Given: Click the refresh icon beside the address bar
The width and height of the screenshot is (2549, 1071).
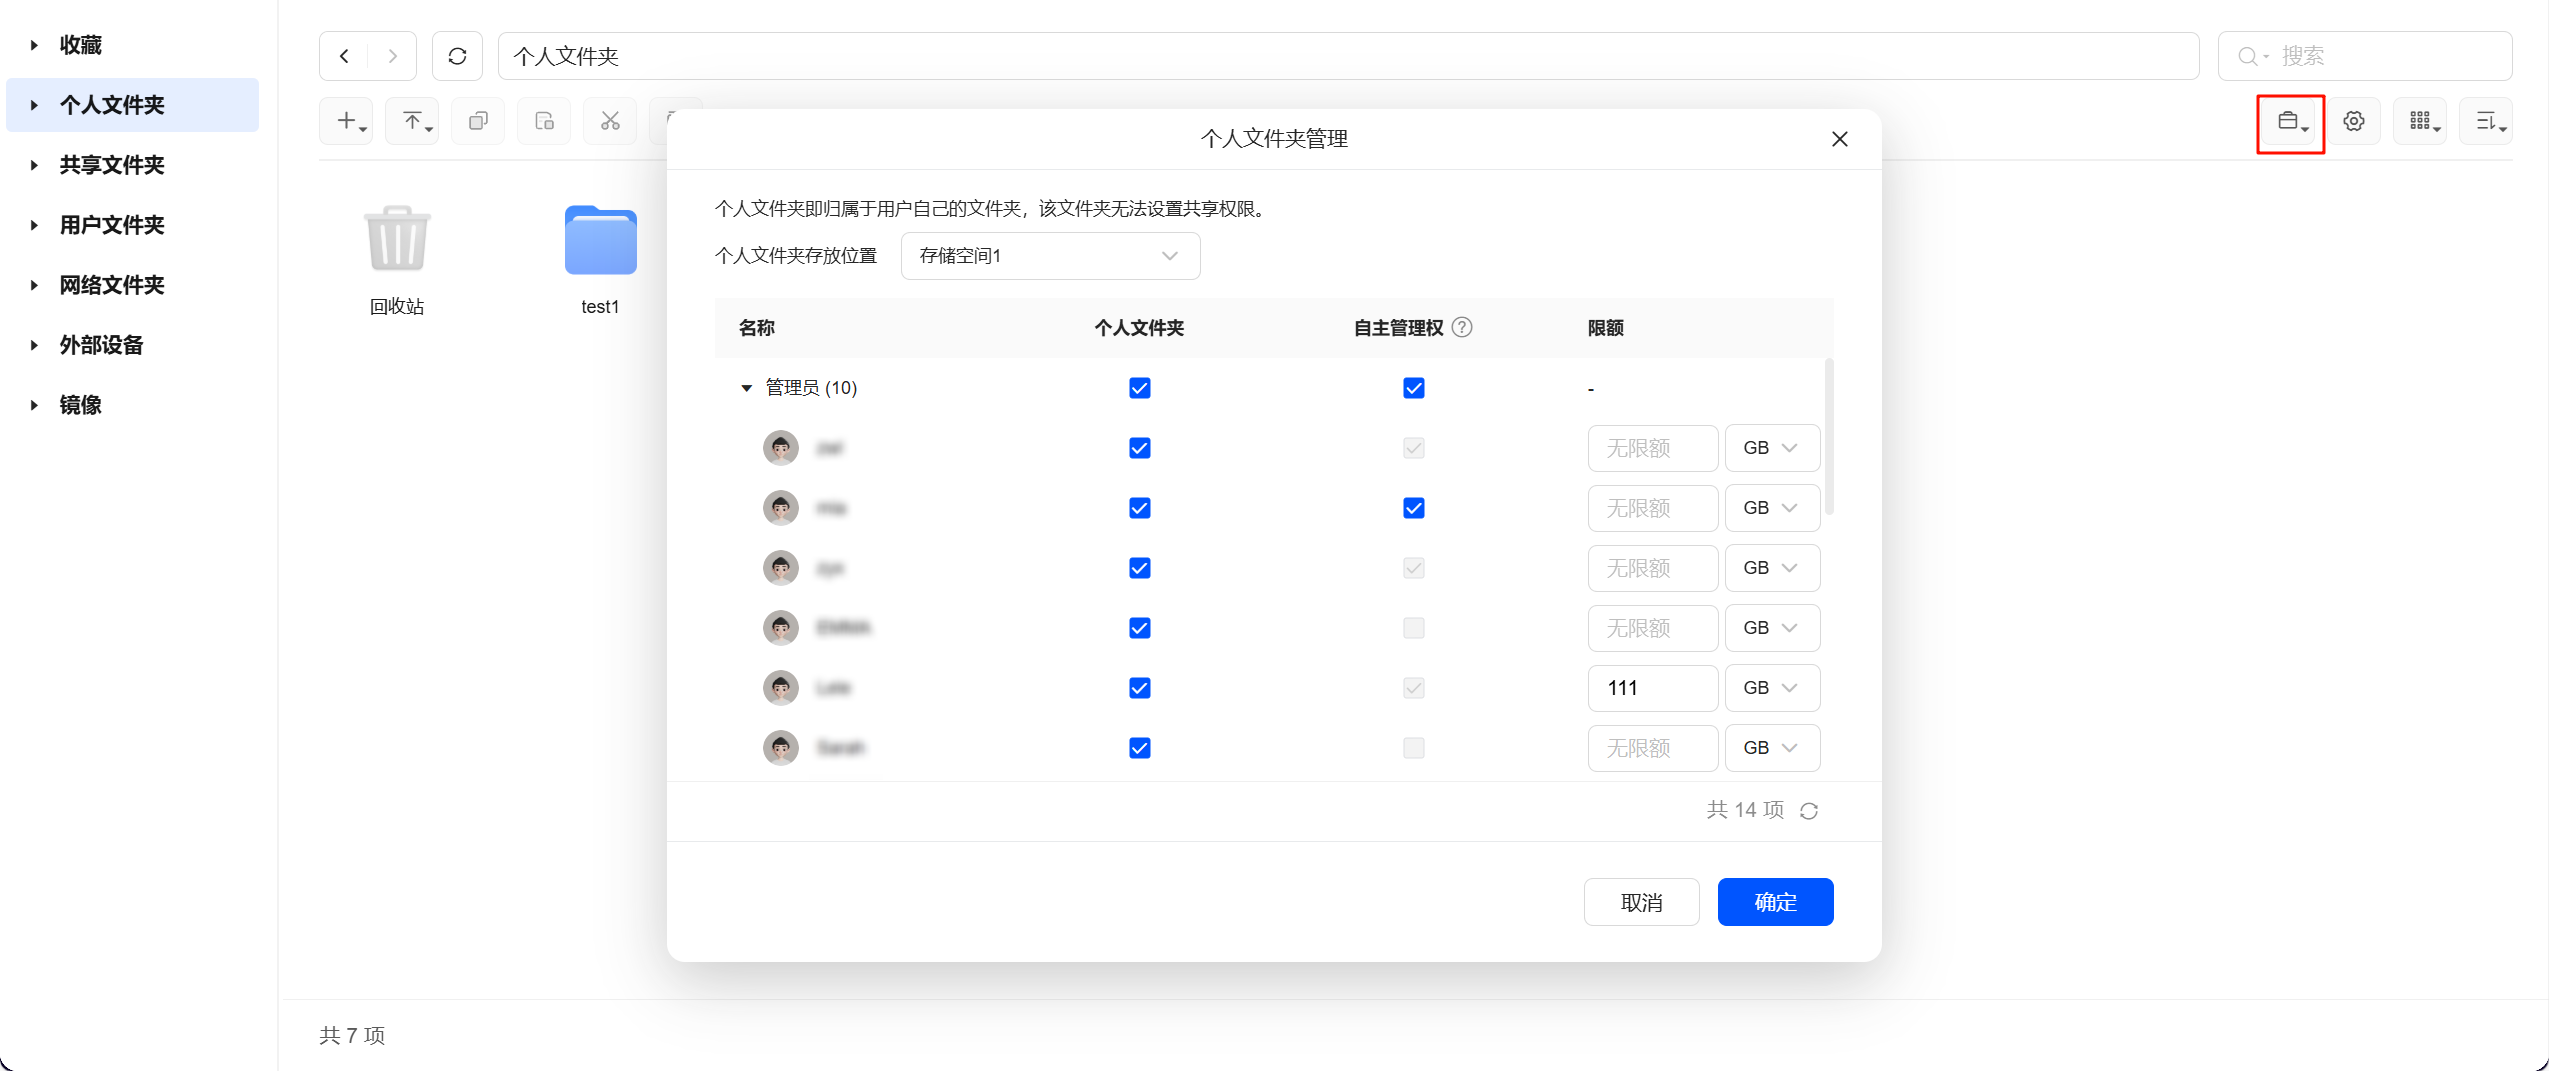Looking at the screenshot, I should [457, 56].
